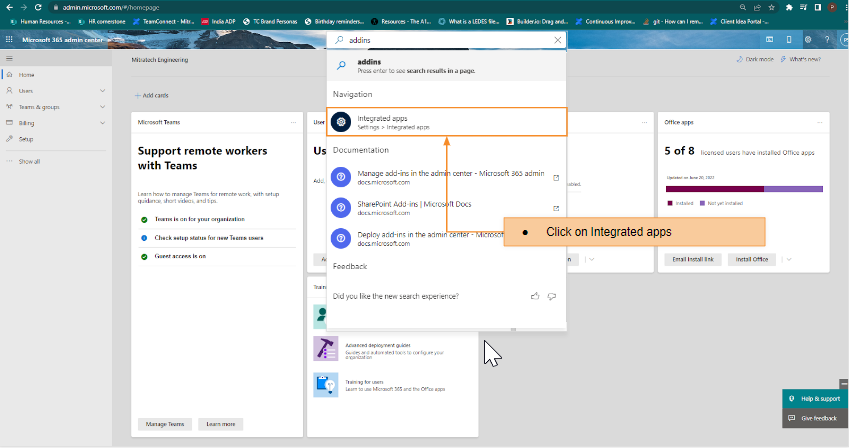Open Manage add-ins doc in new tab icon

pos(556,178)
